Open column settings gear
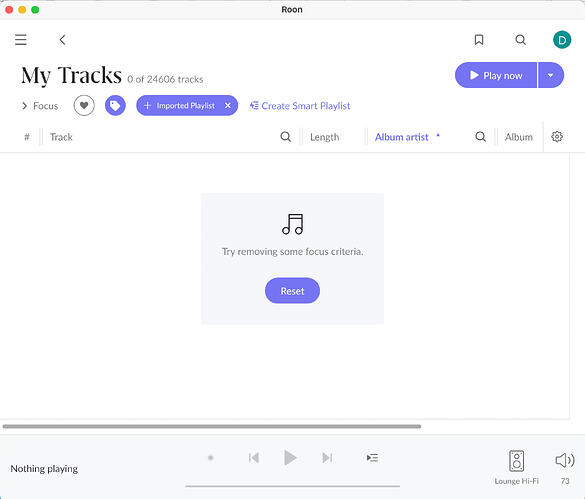The width and height of the screenshot is (585, 499). coord(557,137)
